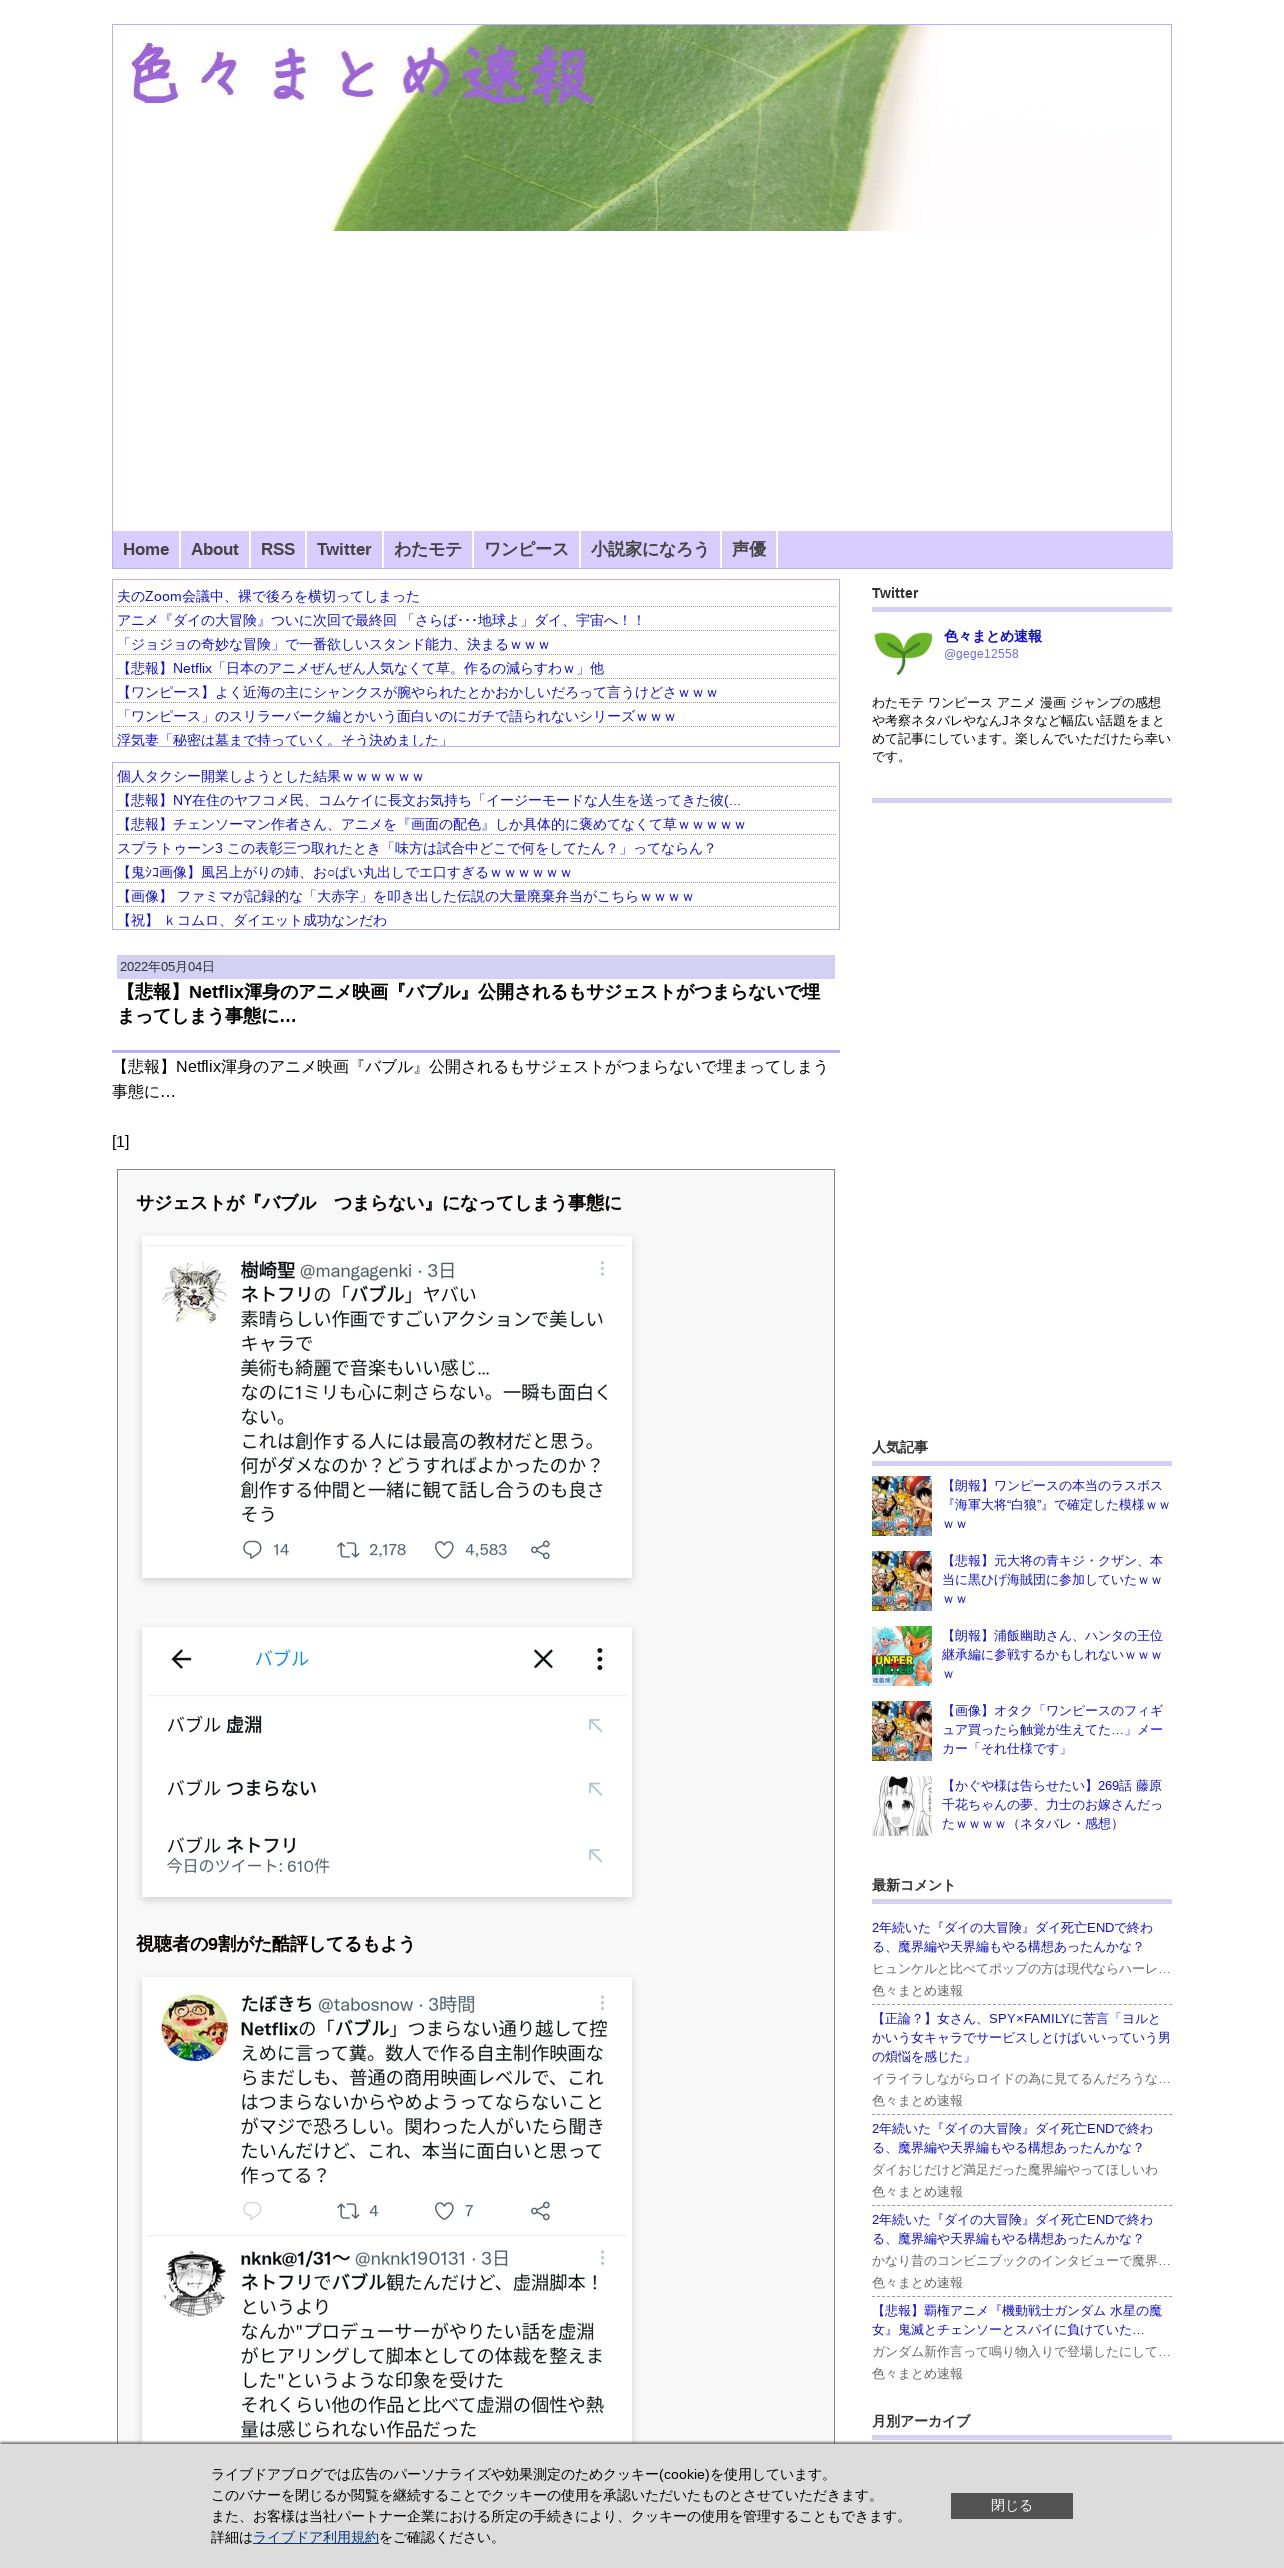
Task: Click たぼきち's avatar in the tweet
Action: [194, 2028]
